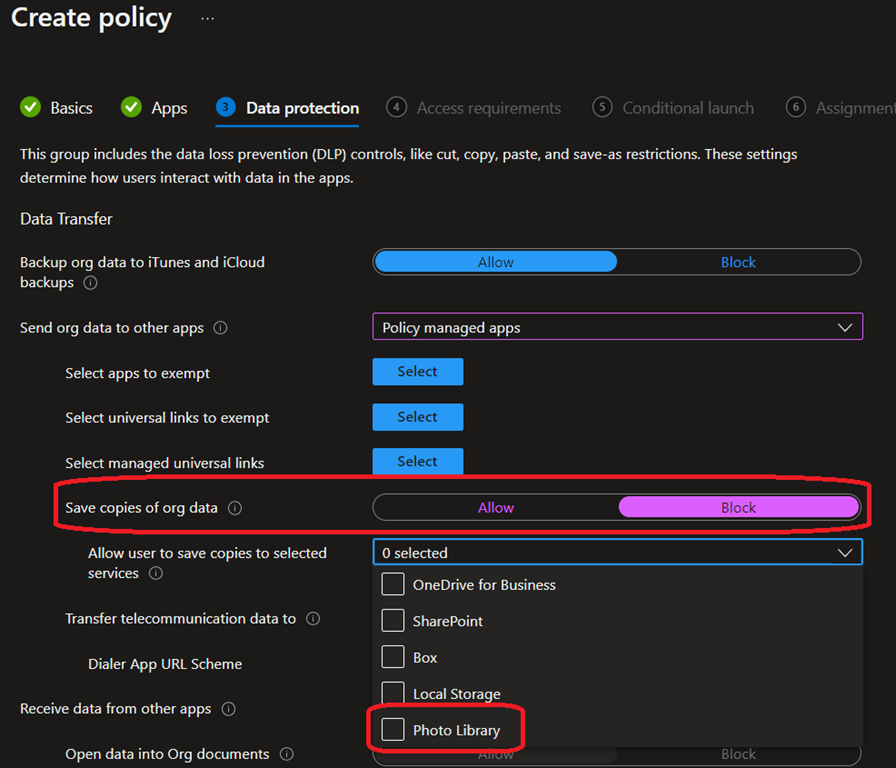This screenshot has width=896, height=768.
Task: Click info icon next to Save copies of org data
Action: click(235, 508)
